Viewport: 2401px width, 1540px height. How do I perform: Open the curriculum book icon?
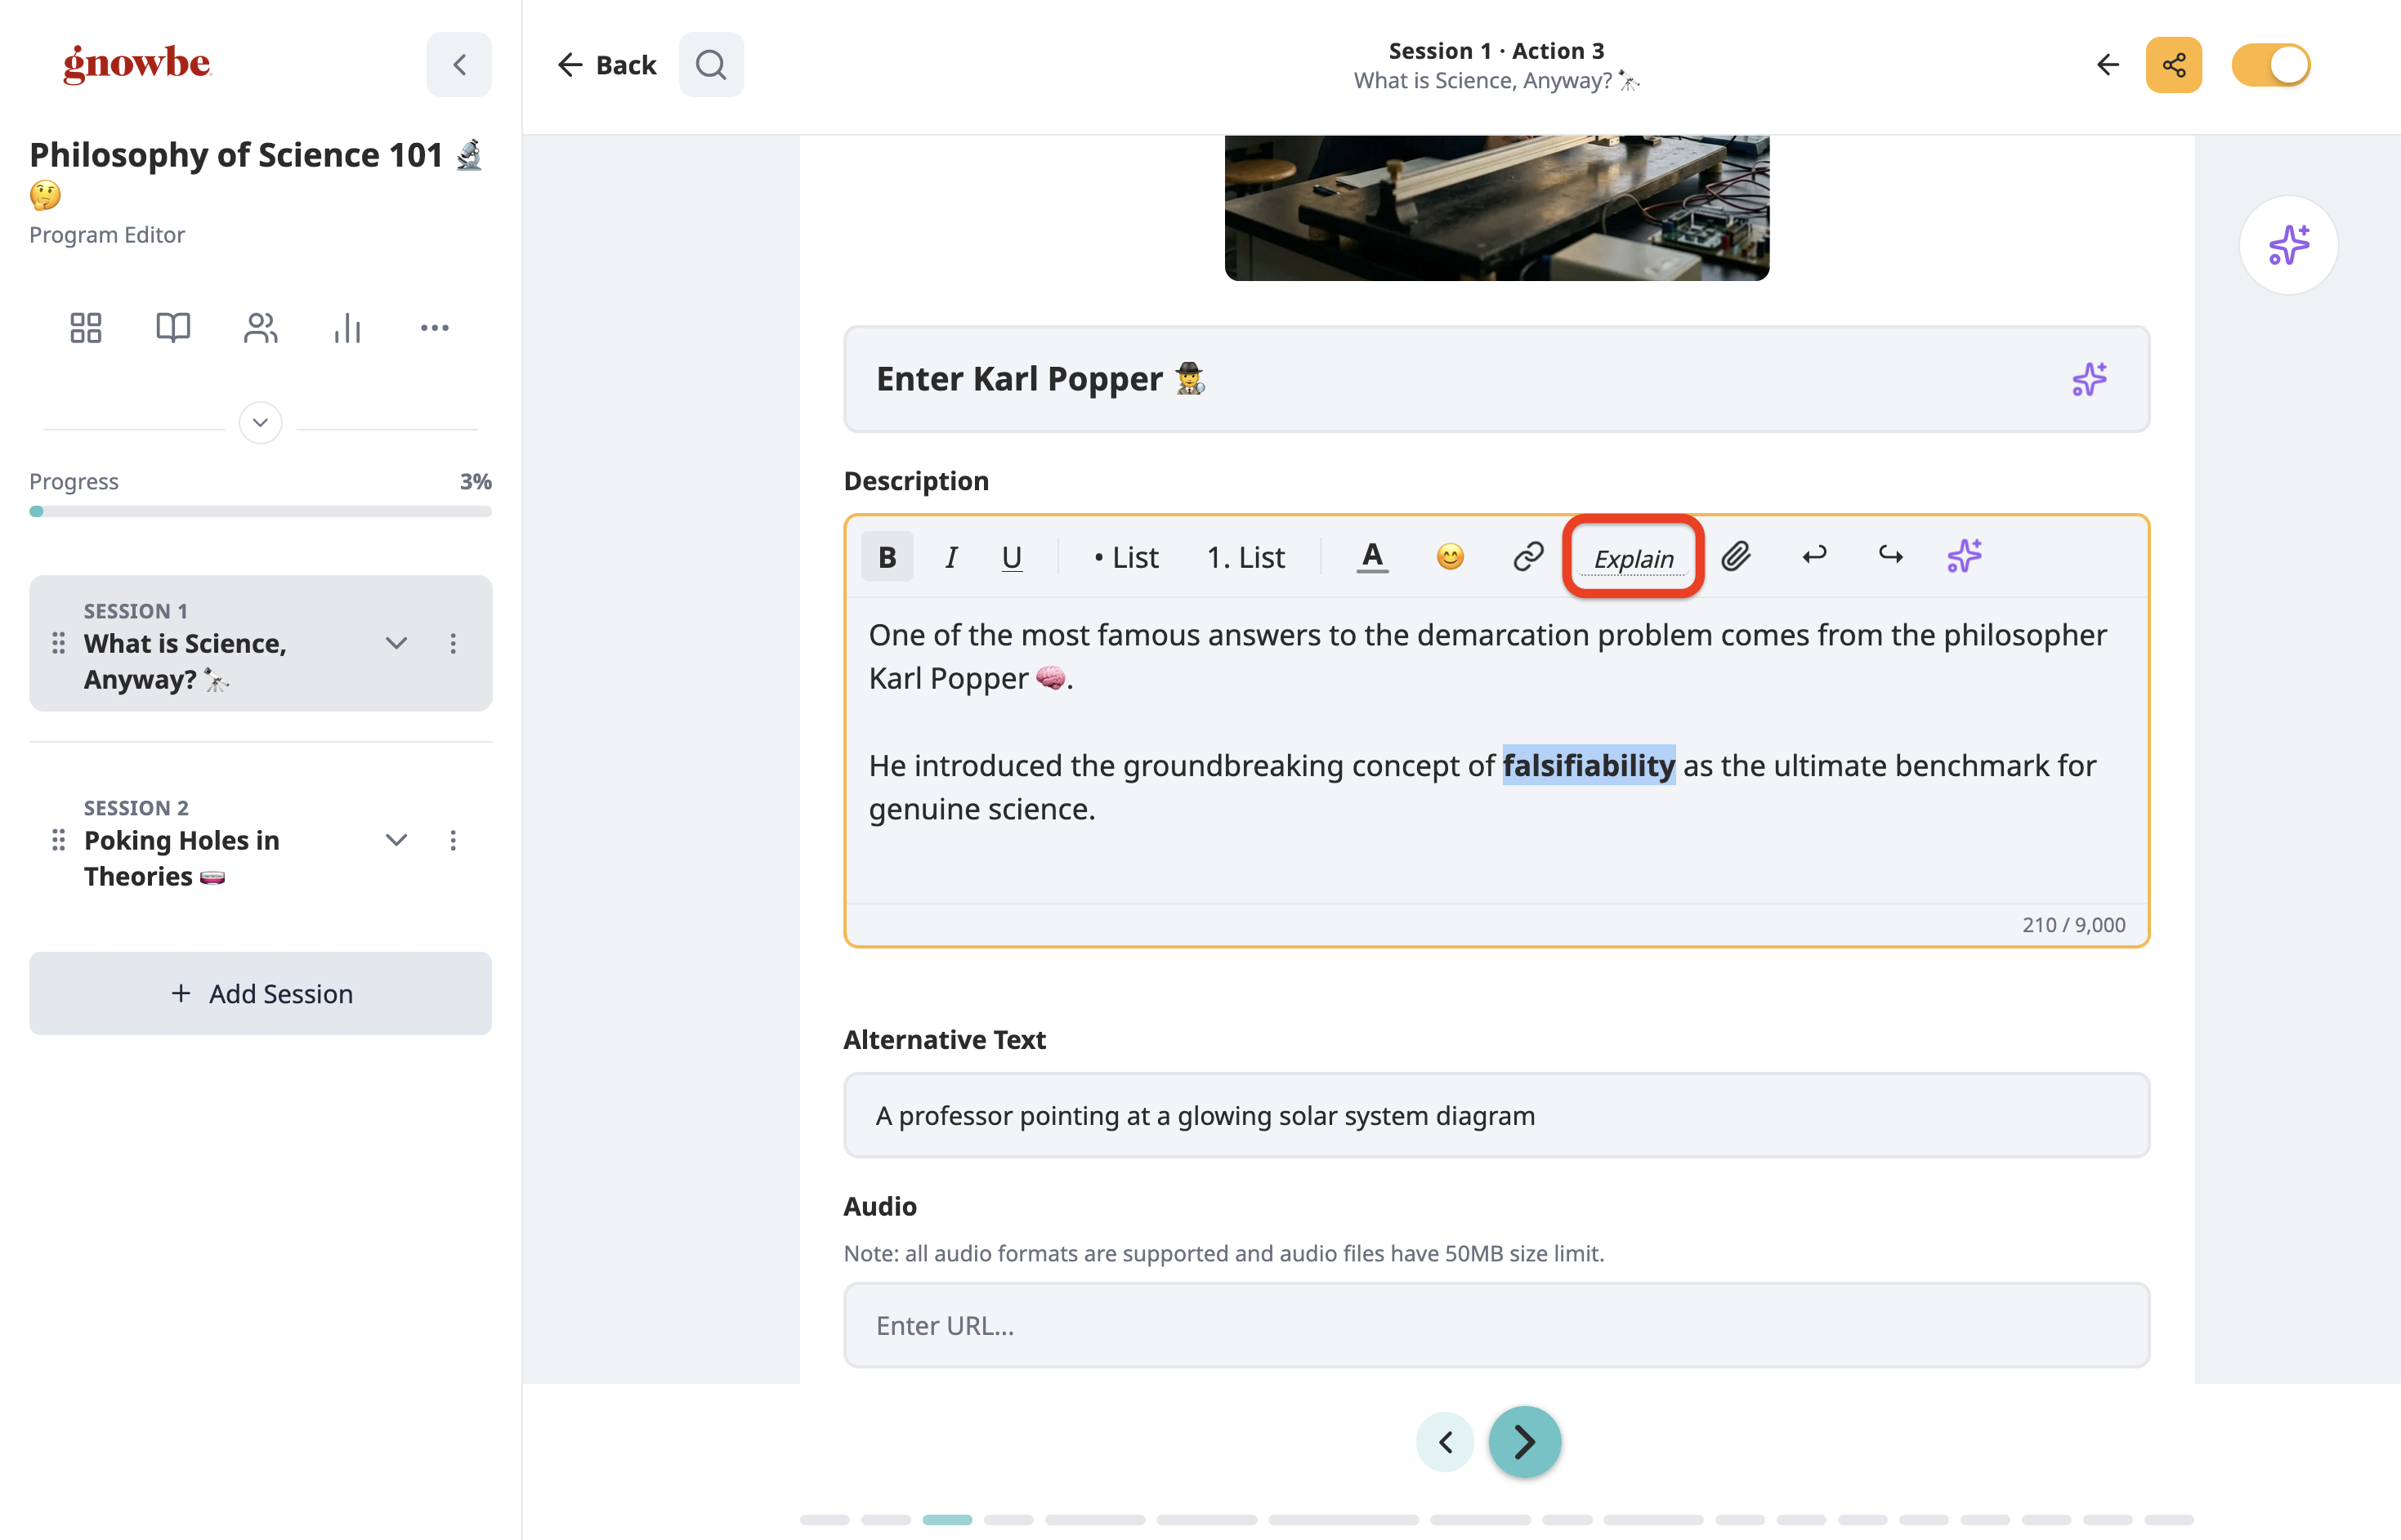(173, 328)
